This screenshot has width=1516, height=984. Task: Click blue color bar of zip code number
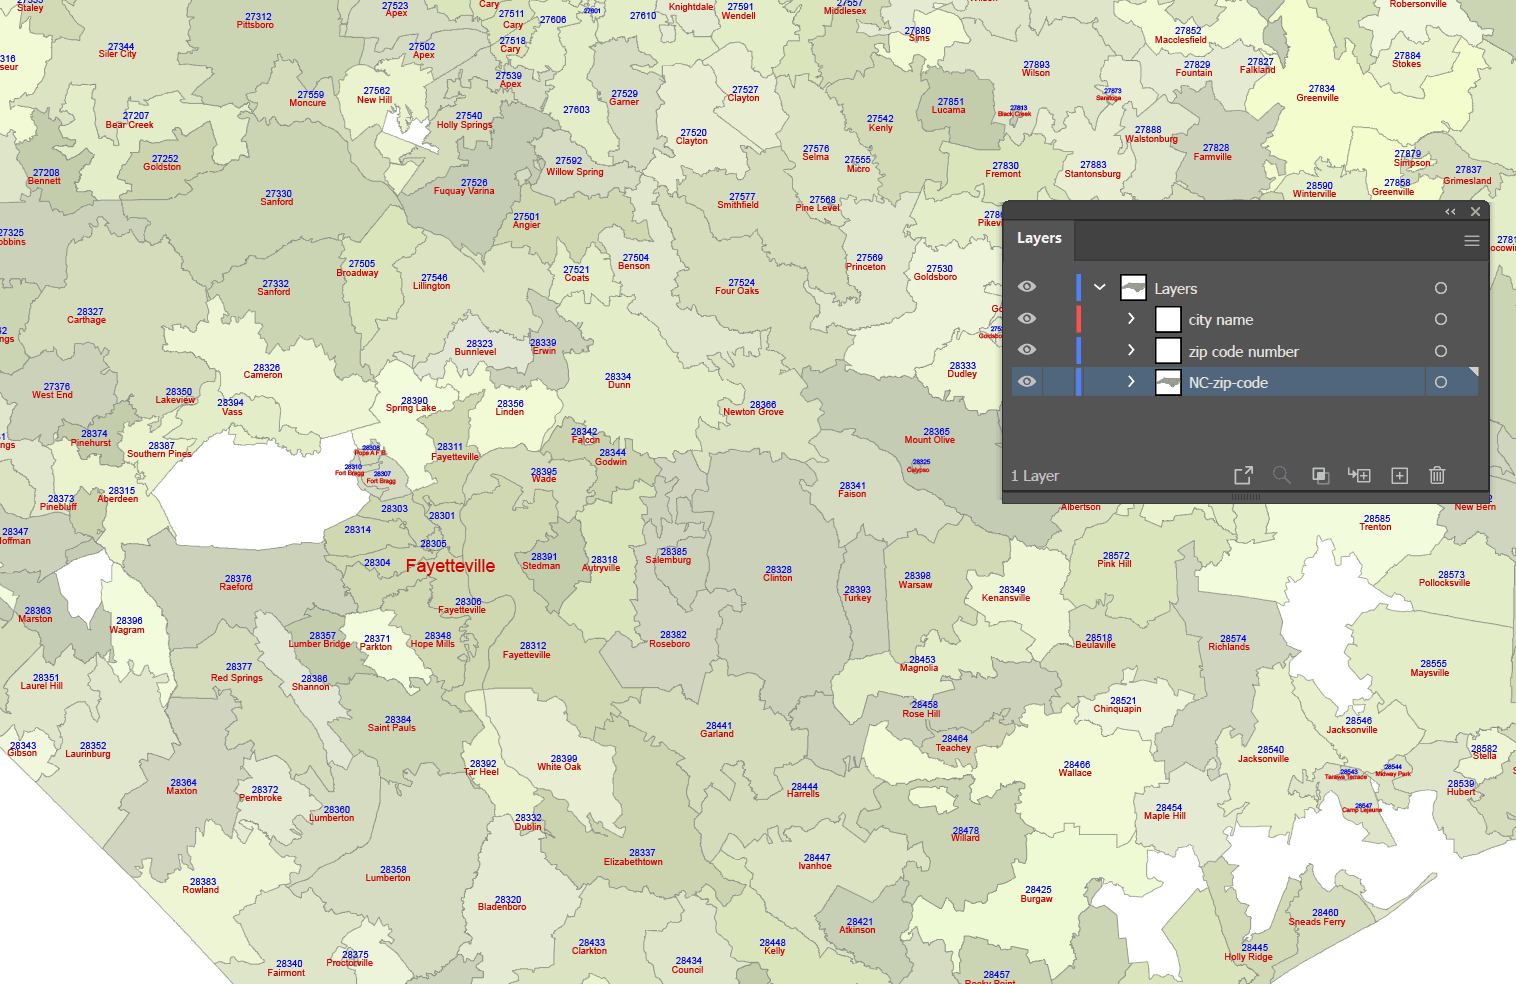(1078, 351)
